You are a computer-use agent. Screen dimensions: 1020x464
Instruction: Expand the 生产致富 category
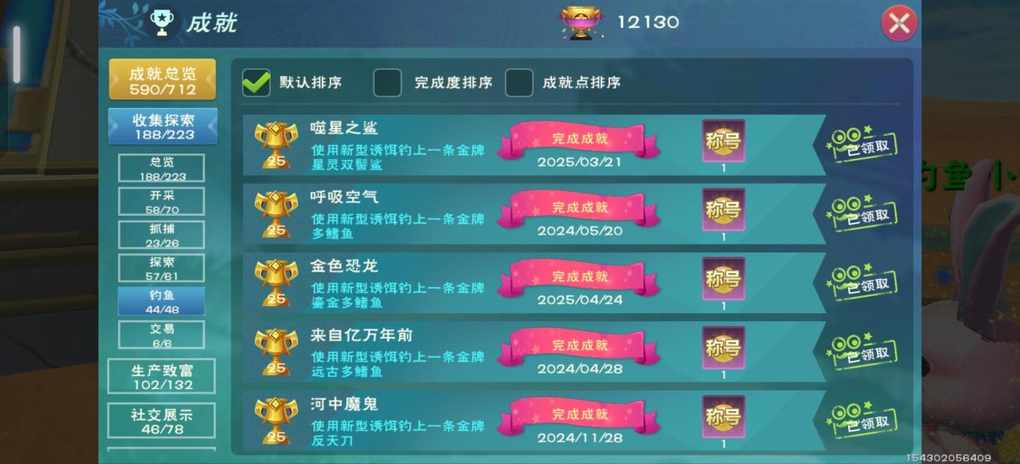click(x=161, y=376)
